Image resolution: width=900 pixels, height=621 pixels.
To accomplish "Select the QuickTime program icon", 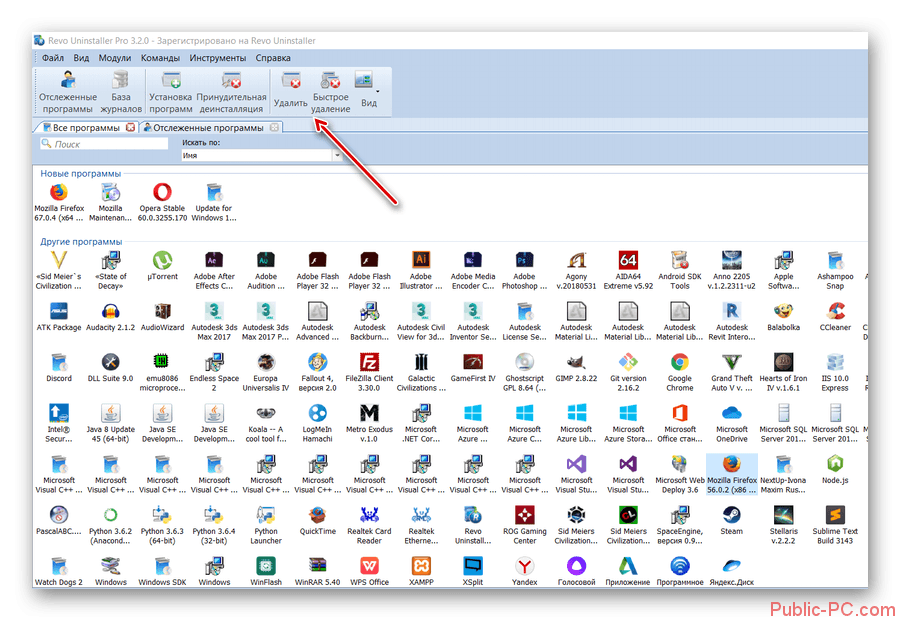I will click(317, 521).
